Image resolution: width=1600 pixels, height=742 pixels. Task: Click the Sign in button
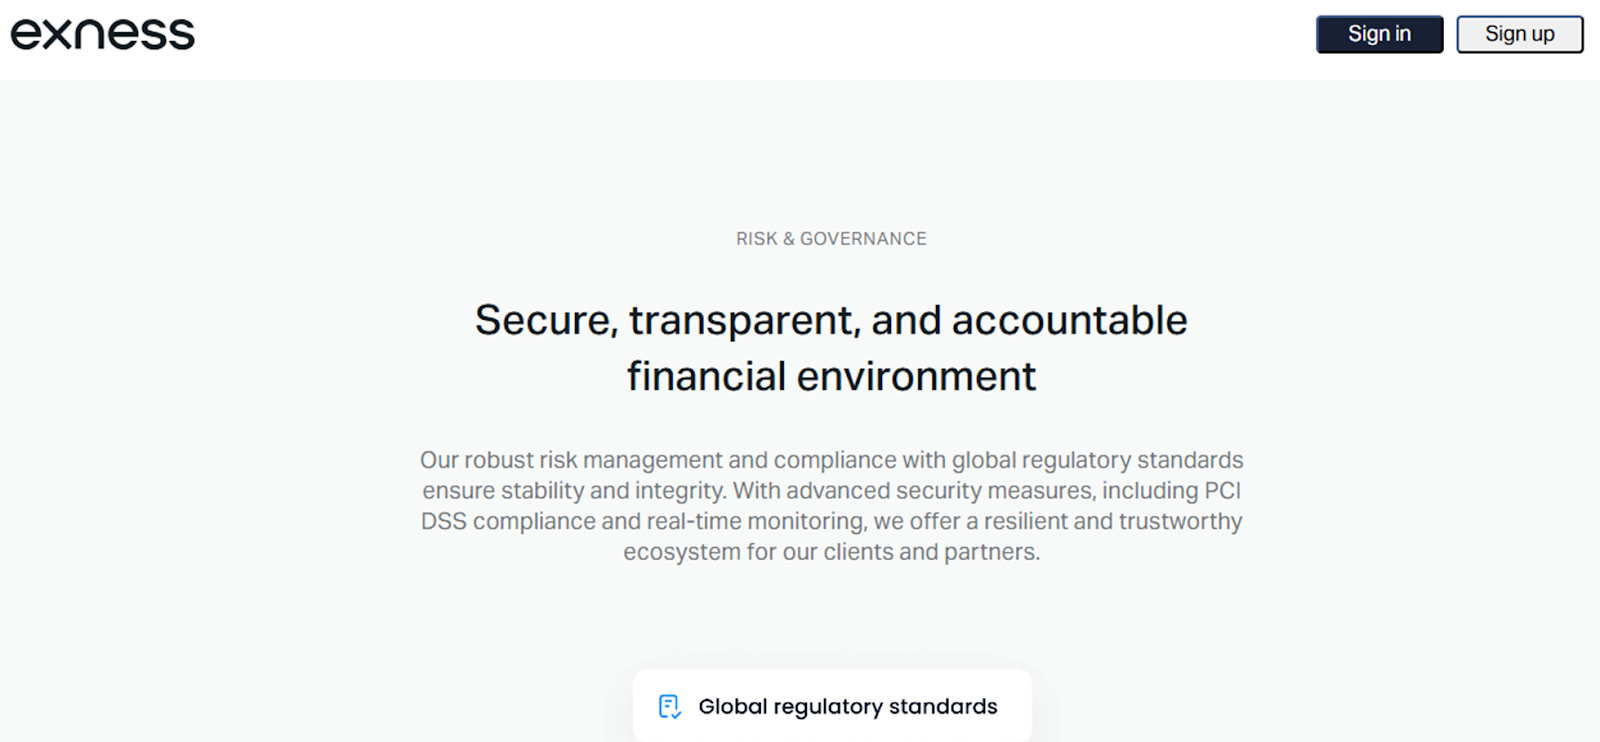point(1379,34)
